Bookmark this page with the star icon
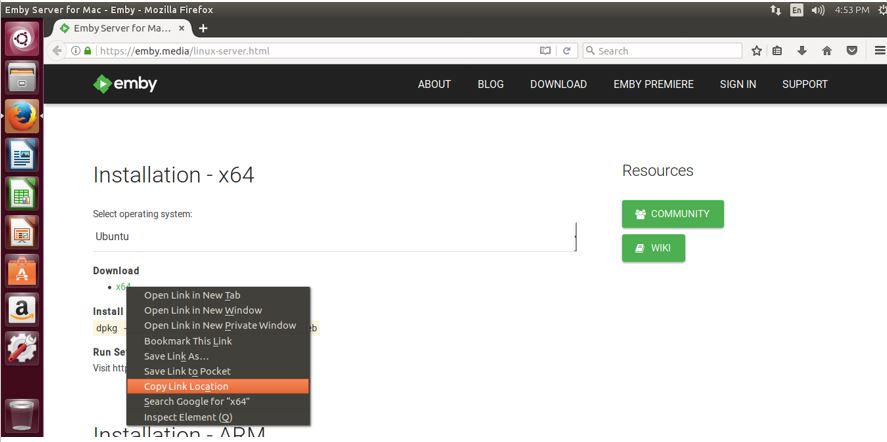 tap(756, 51)
